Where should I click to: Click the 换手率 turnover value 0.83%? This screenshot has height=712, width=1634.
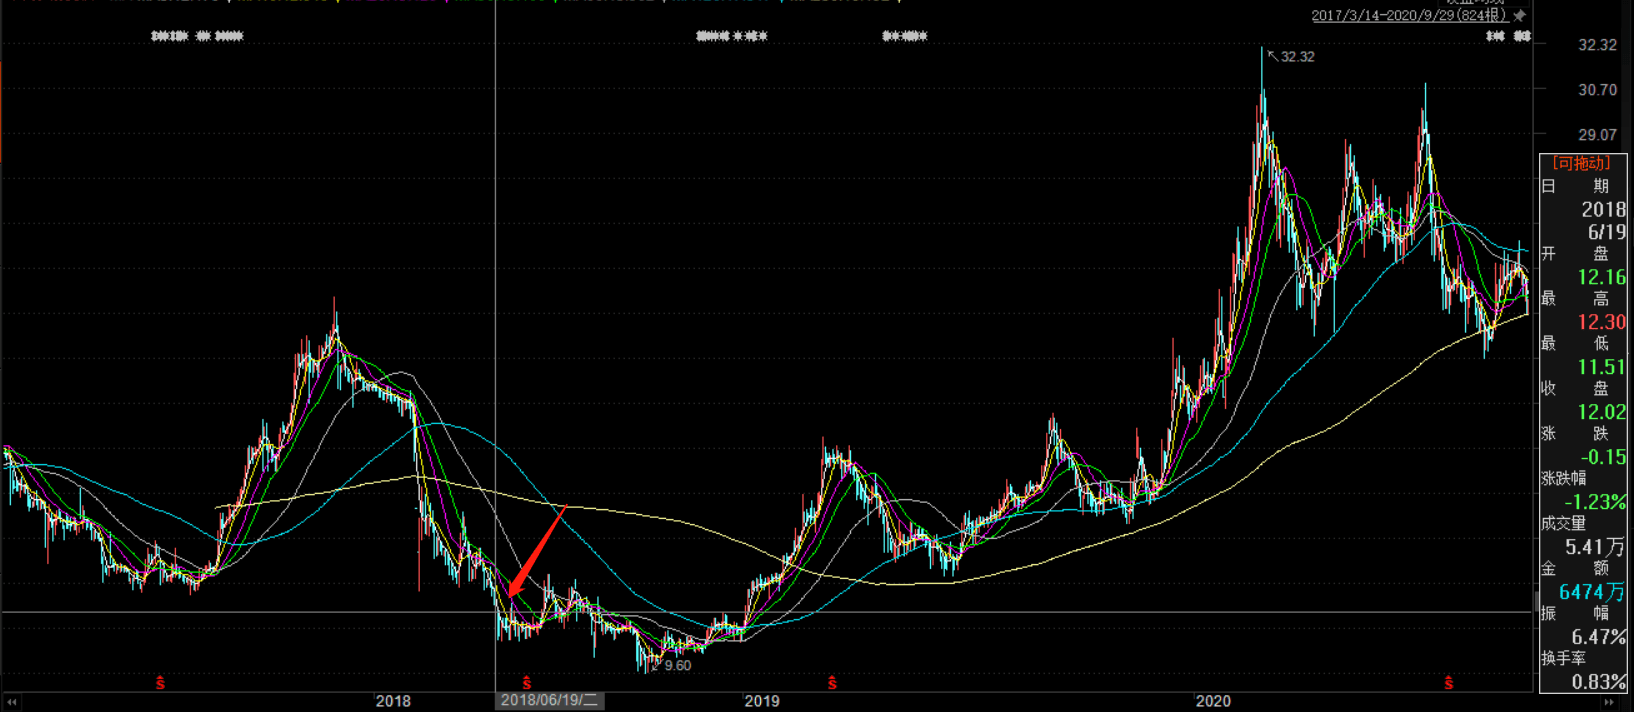coord(1598,682)
